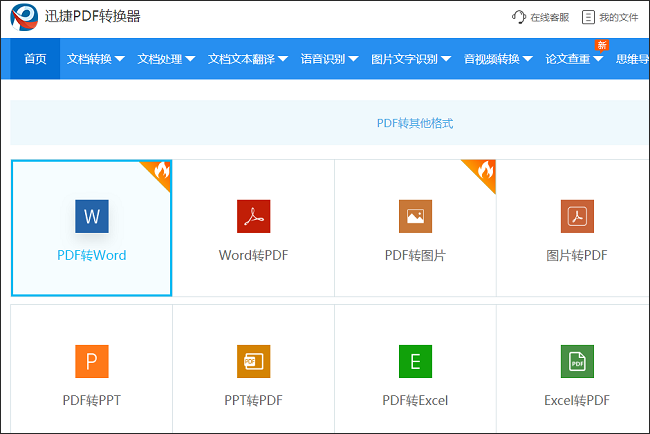This screenshot has width=650, height=434.
Task: Select the PDF转PPT orange P icon
Action: 92,361
